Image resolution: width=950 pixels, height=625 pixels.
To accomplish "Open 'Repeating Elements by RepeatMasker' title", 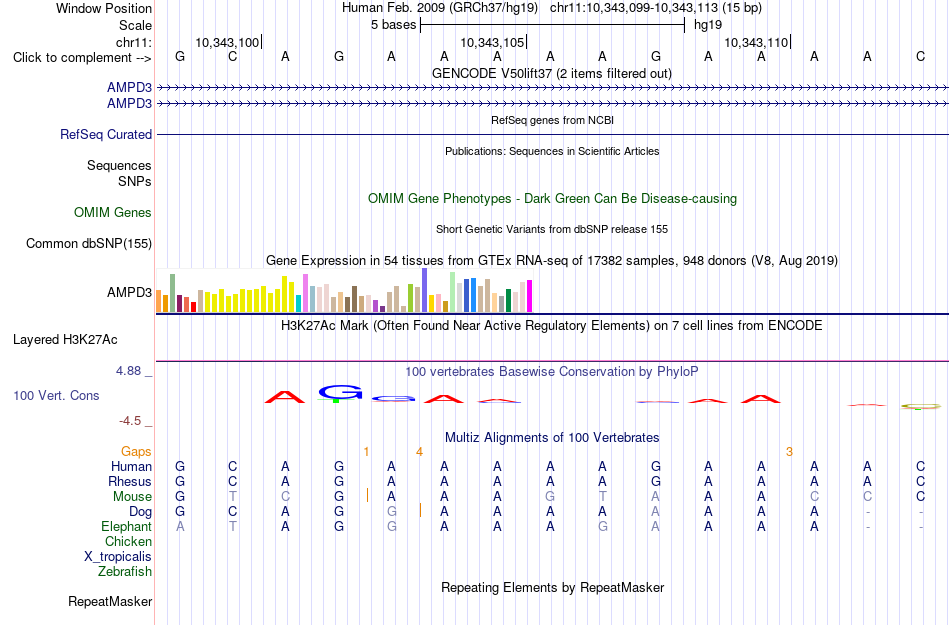I will 552,587.
